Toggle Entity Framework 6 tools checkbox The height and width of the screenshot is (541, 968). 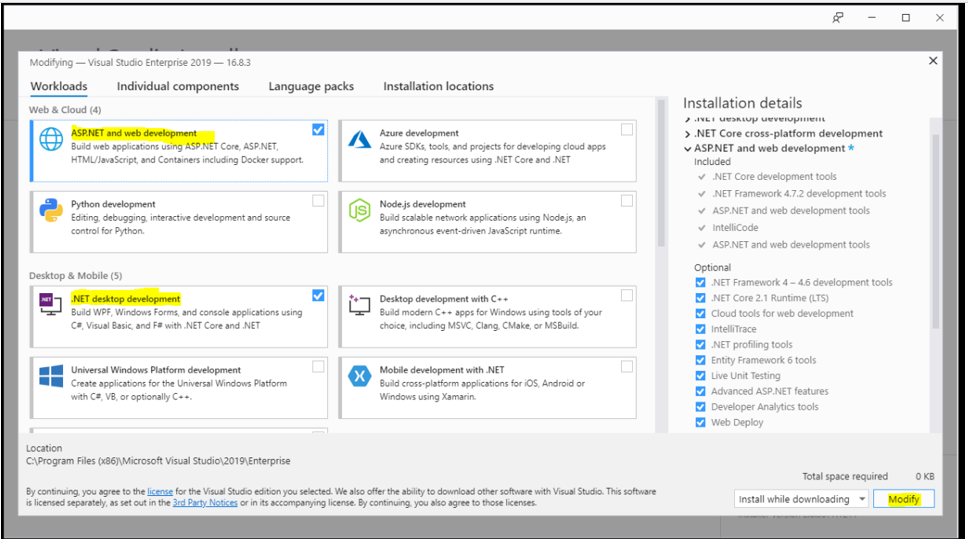point(700,360)
